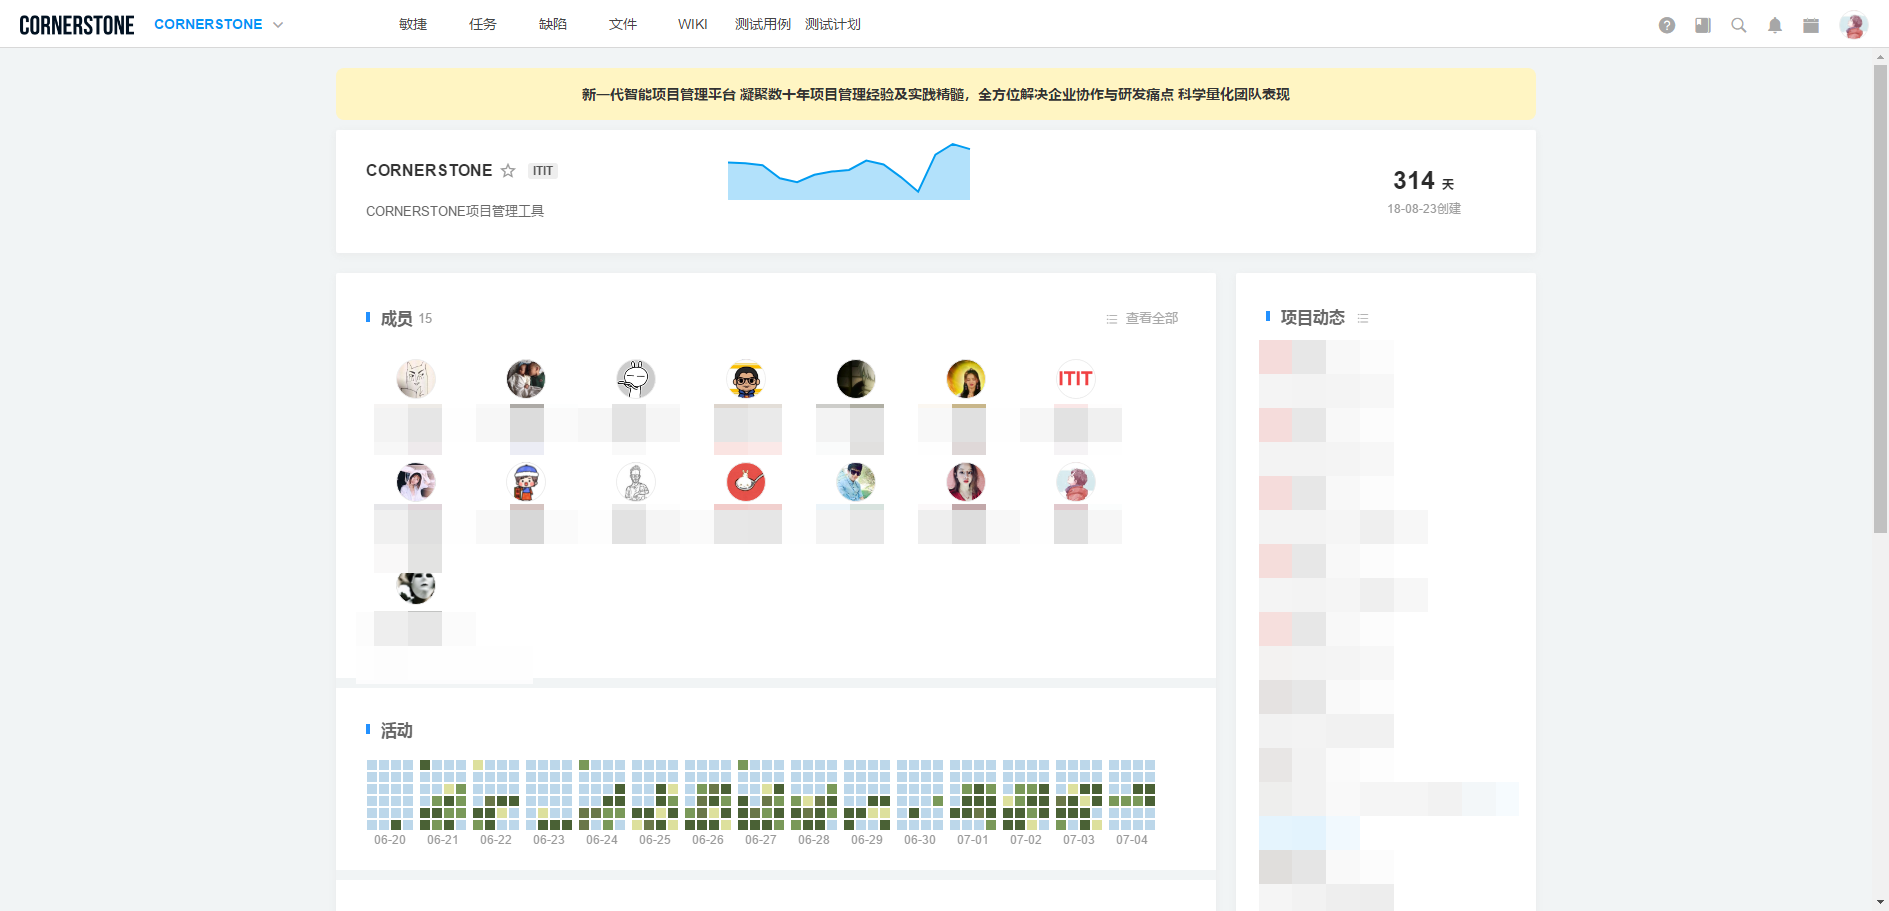This screenshot has width=1889, height=911.
Task: Click the 314 天 project age counter
Action: click(1424, 181)
